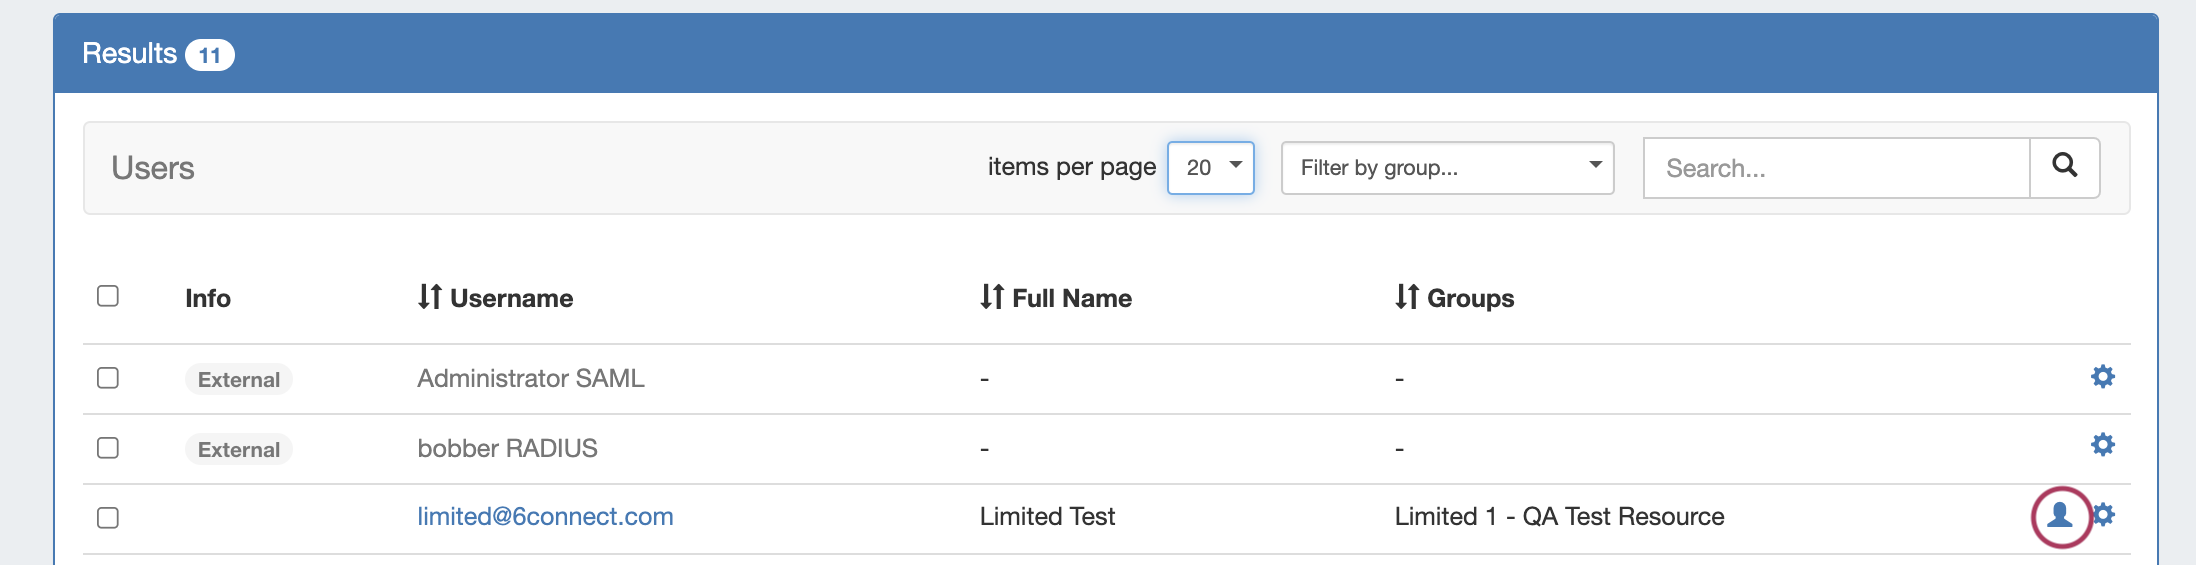Expand the Filter by group dropdown

tap(1447, 168)
